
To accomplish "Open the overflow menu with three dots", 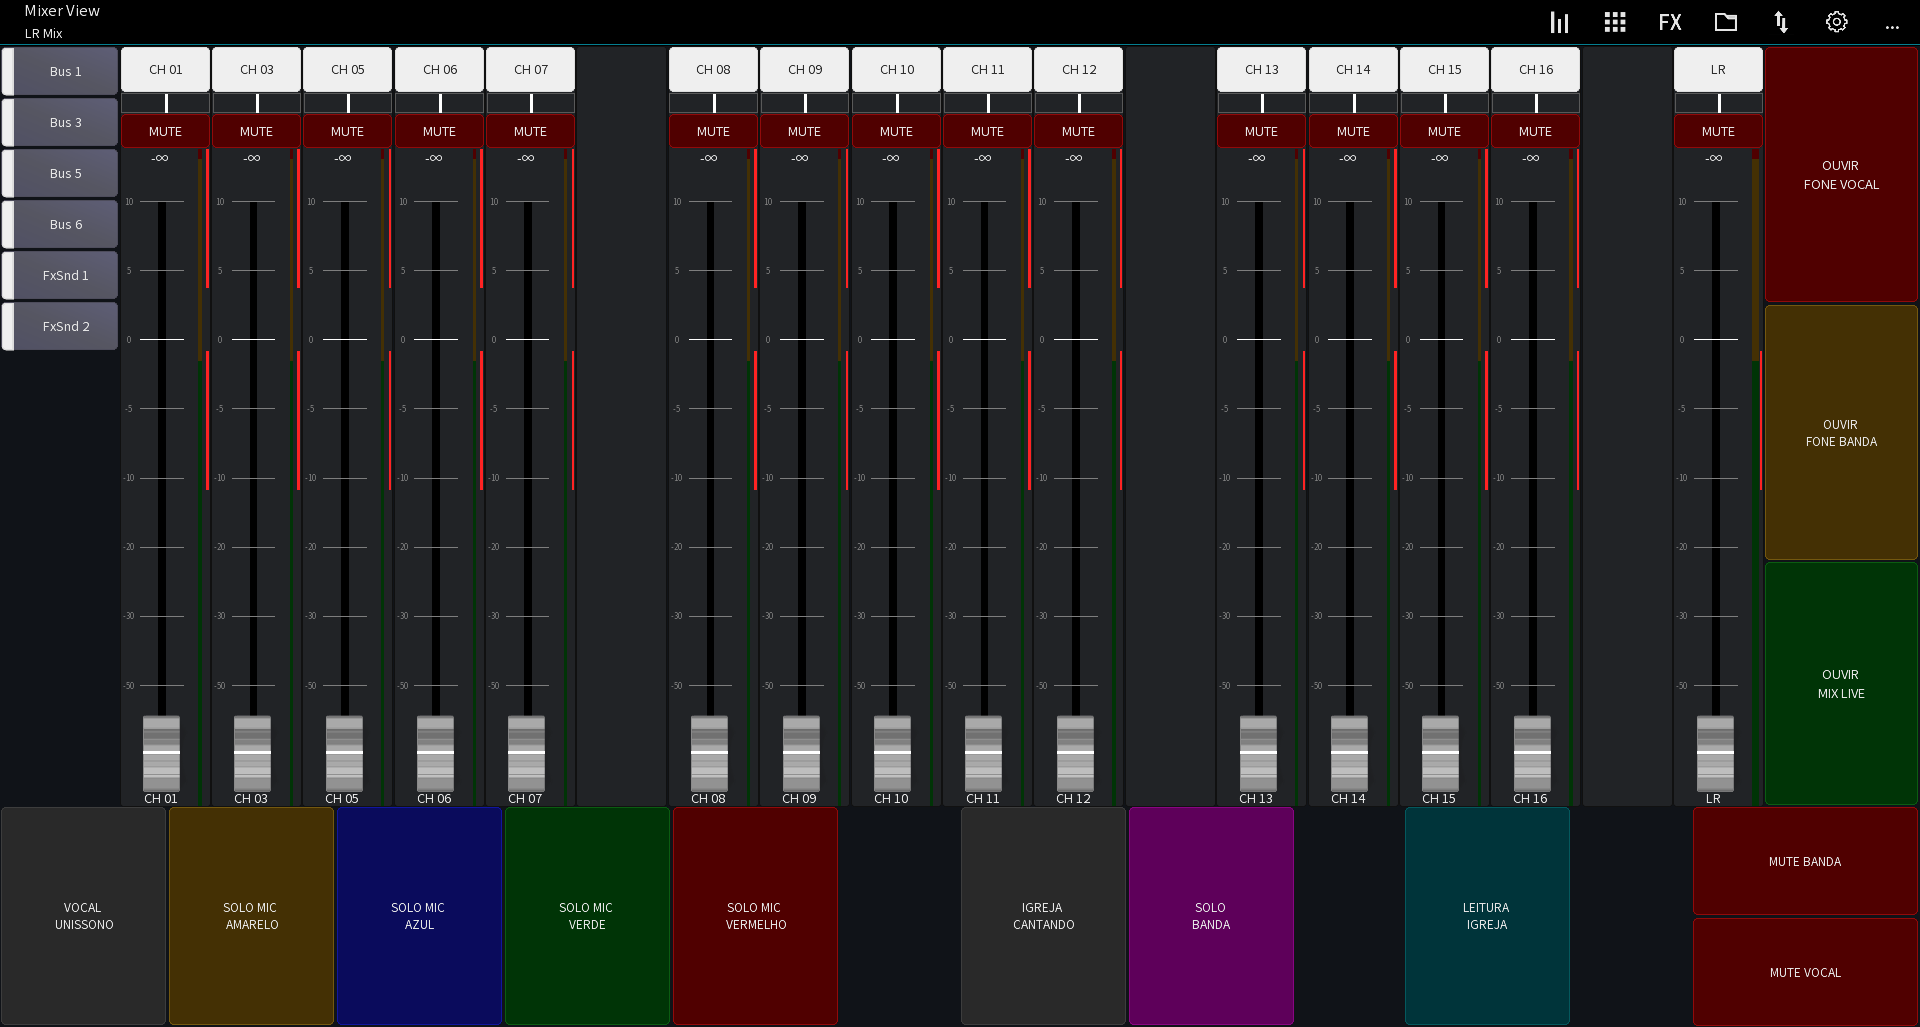I will [1892, 27].
